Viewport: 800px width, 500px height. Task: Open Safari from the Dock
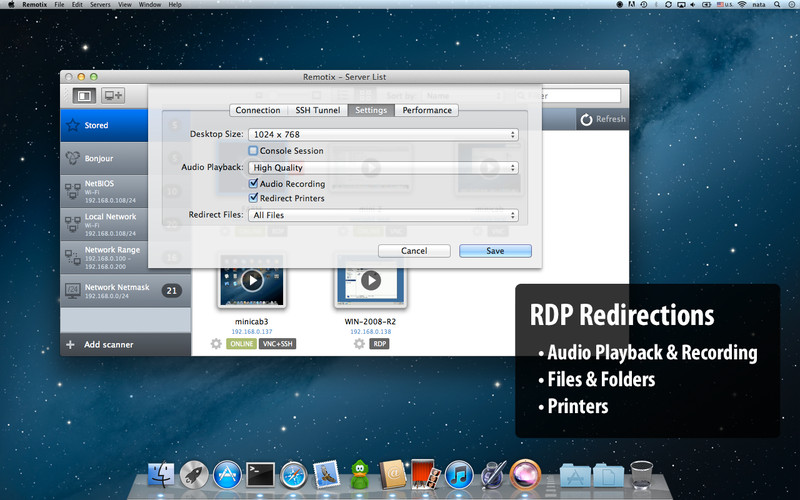point(294,474)
